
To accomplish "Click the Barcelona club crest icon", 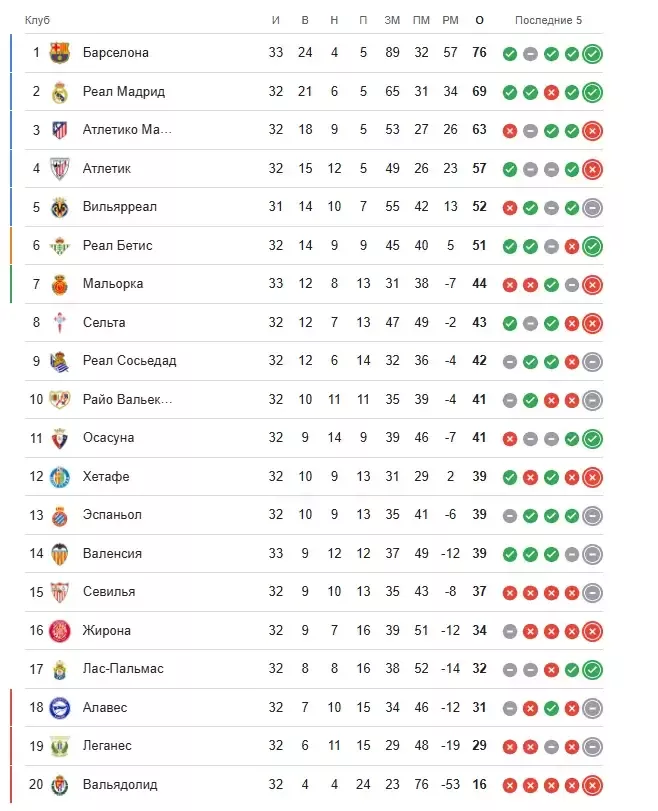I will (59, 53).
